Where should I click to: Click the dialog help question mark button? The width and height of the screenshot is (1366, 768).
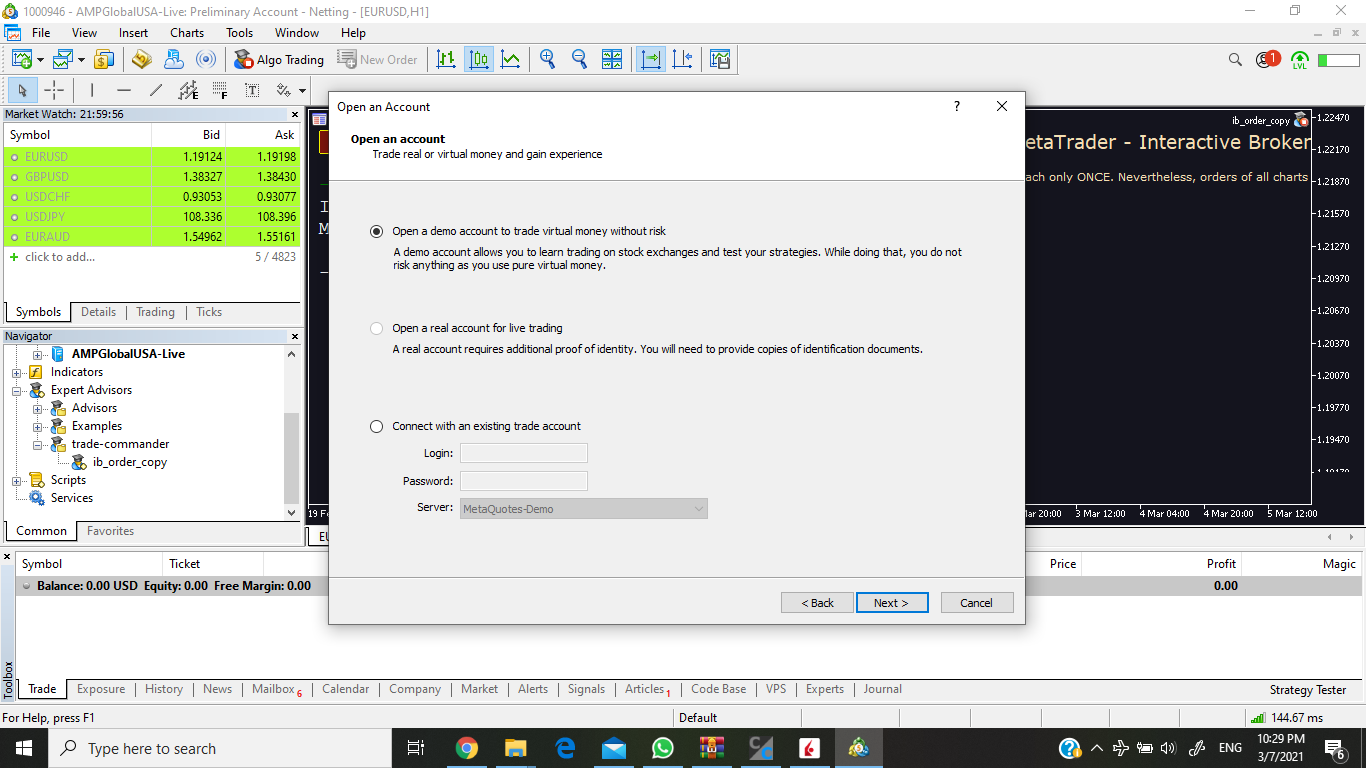coord(956,106)
